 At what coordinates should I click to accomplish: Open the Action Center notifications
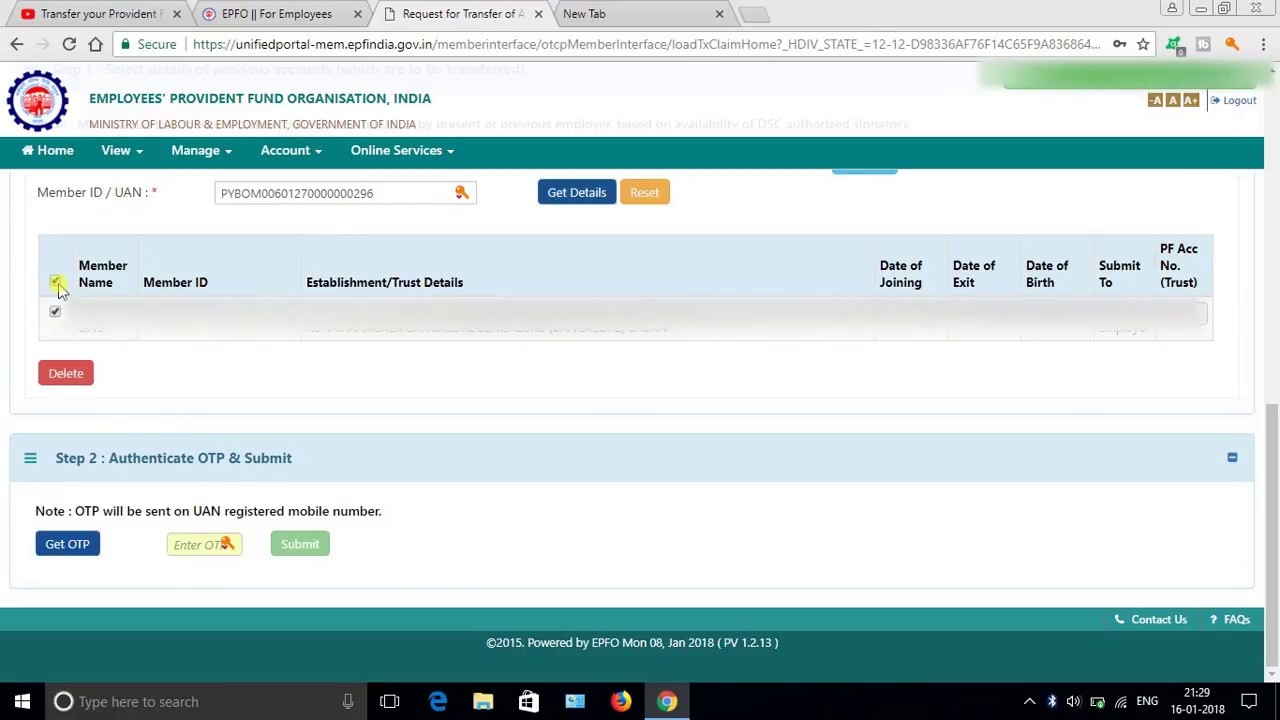1249,701
